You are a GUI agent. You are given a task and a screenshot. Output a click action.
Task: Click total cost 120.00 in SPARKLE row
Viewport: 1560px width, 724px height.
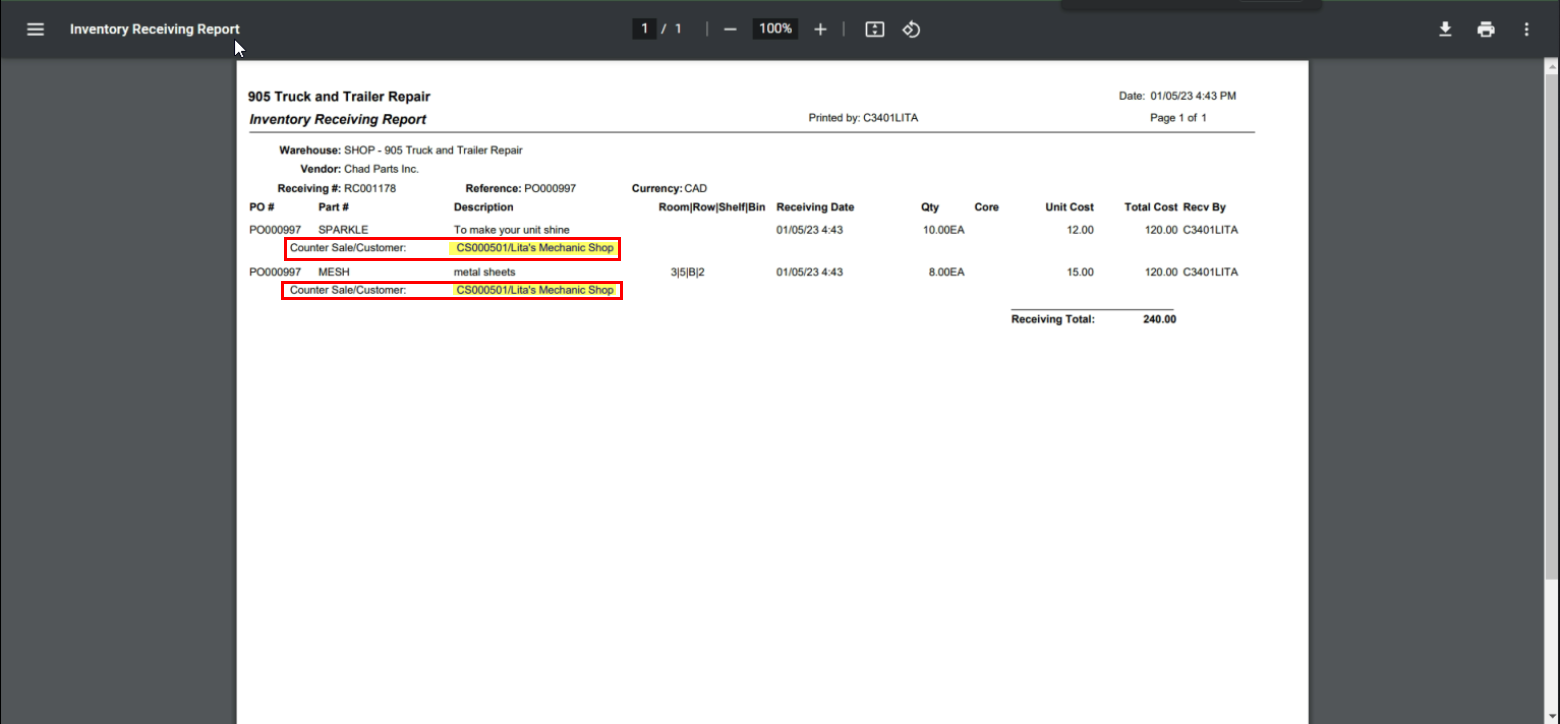click(x=1161, y=230)
